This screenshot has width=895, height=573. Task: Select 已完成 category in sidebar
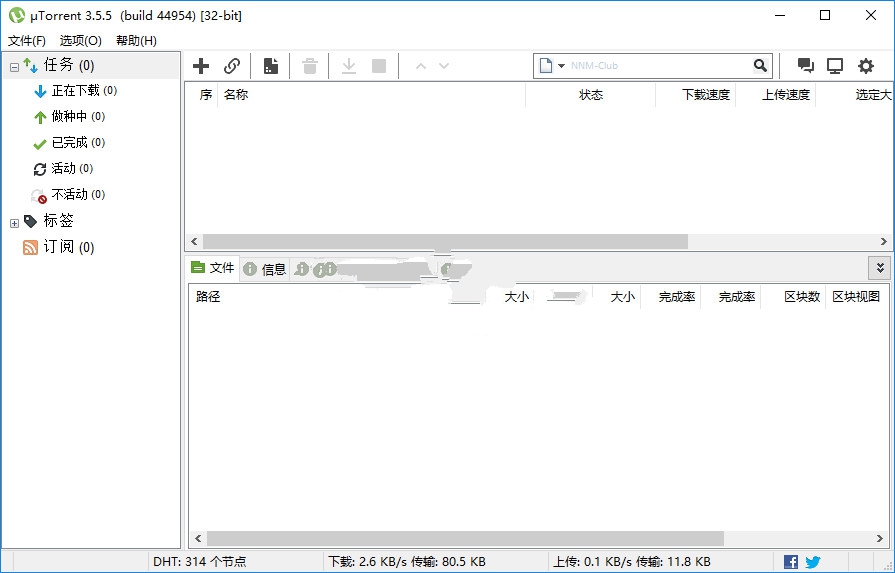69,143
